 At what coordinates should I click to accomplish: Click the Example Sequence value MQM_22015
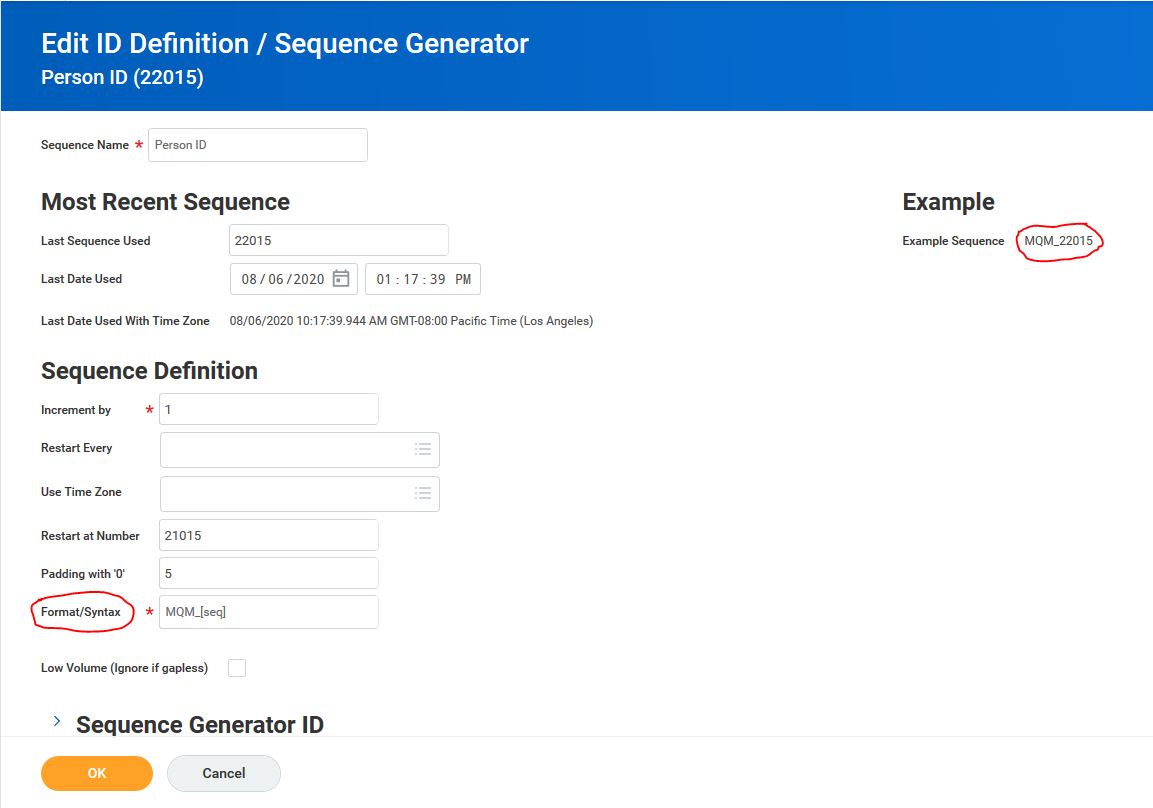1059,241
